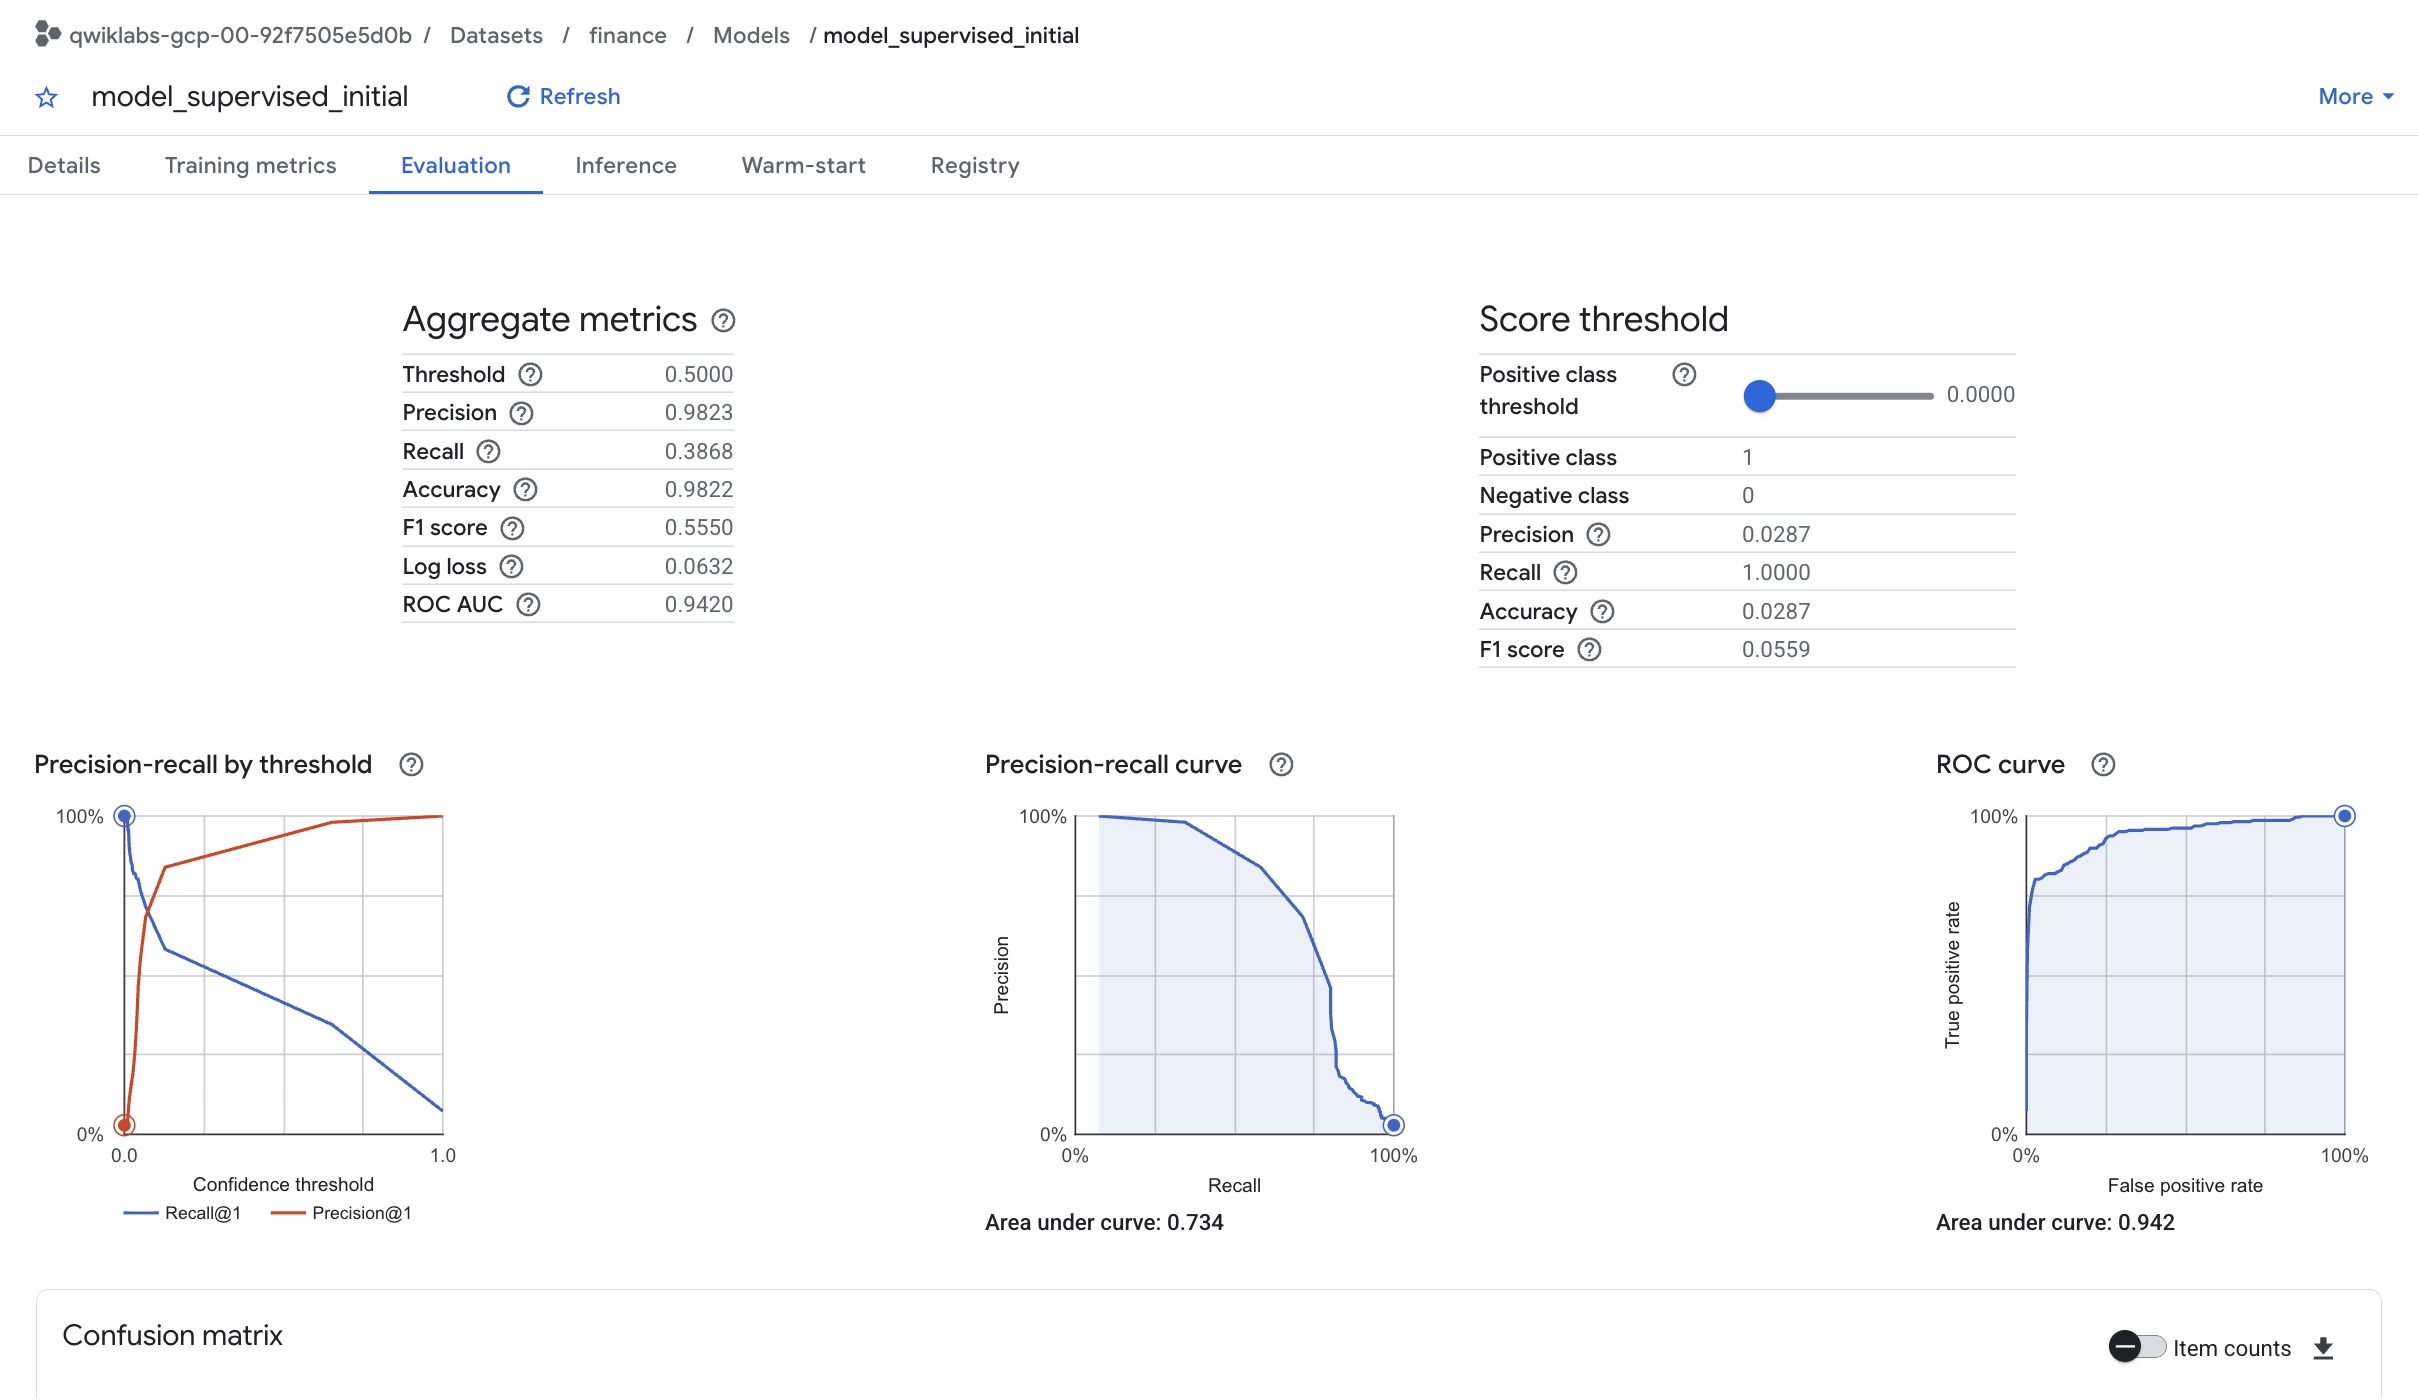Download the confusion matrix data
The image size is (2418, 1400).
tap(2324, 1347)
